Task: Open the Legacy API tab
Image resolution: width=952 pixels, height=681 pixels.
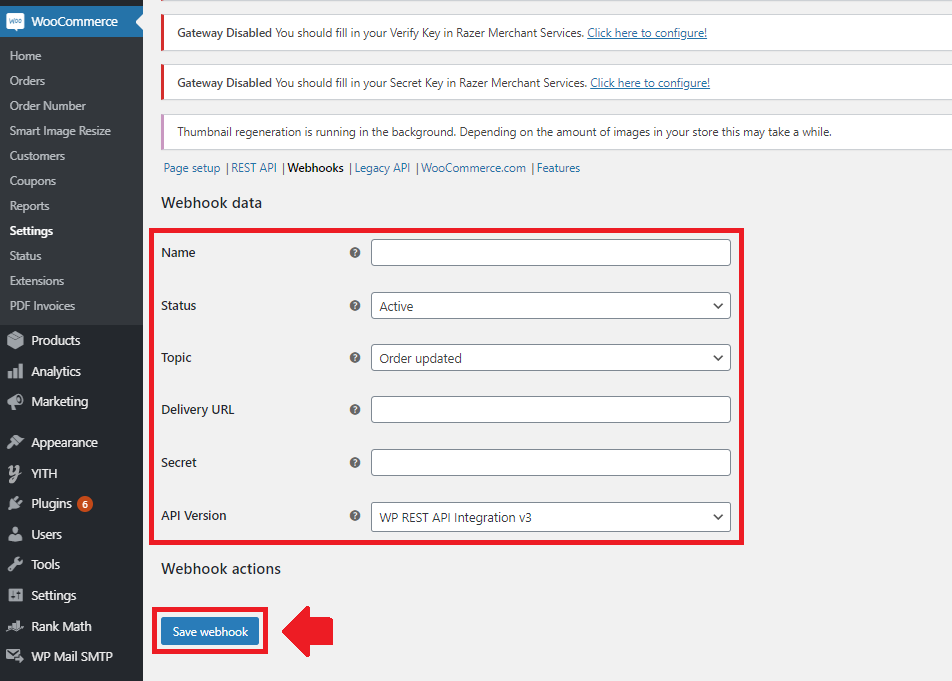Action: tap(382, 168)
